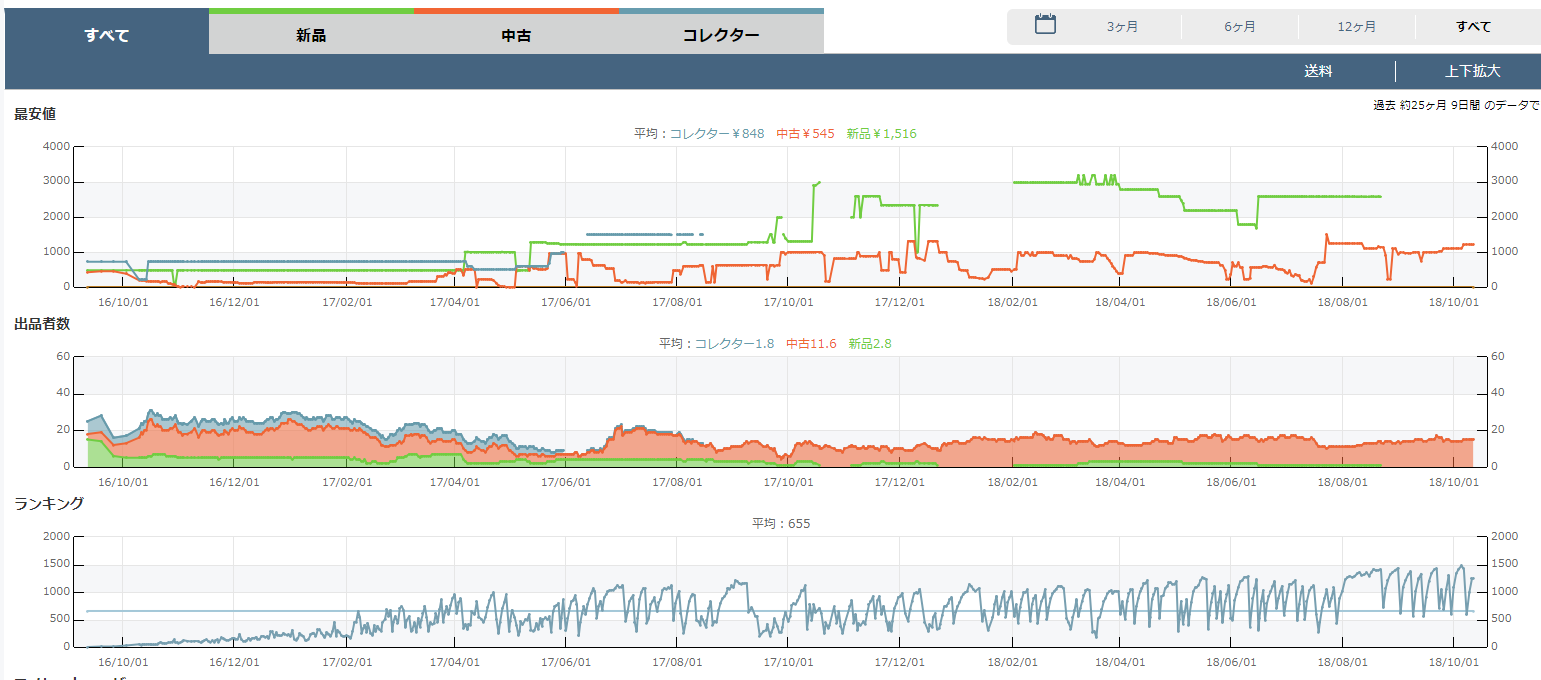Select すべて in the period selector
The image size is (1541, 680).
tap(1473, 27)
